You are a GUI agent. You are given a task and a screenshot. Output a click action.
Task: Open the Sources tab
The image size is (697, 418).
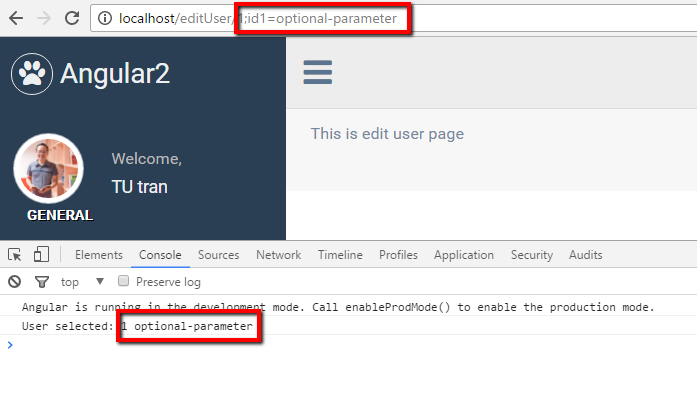(x=218, y=255)
